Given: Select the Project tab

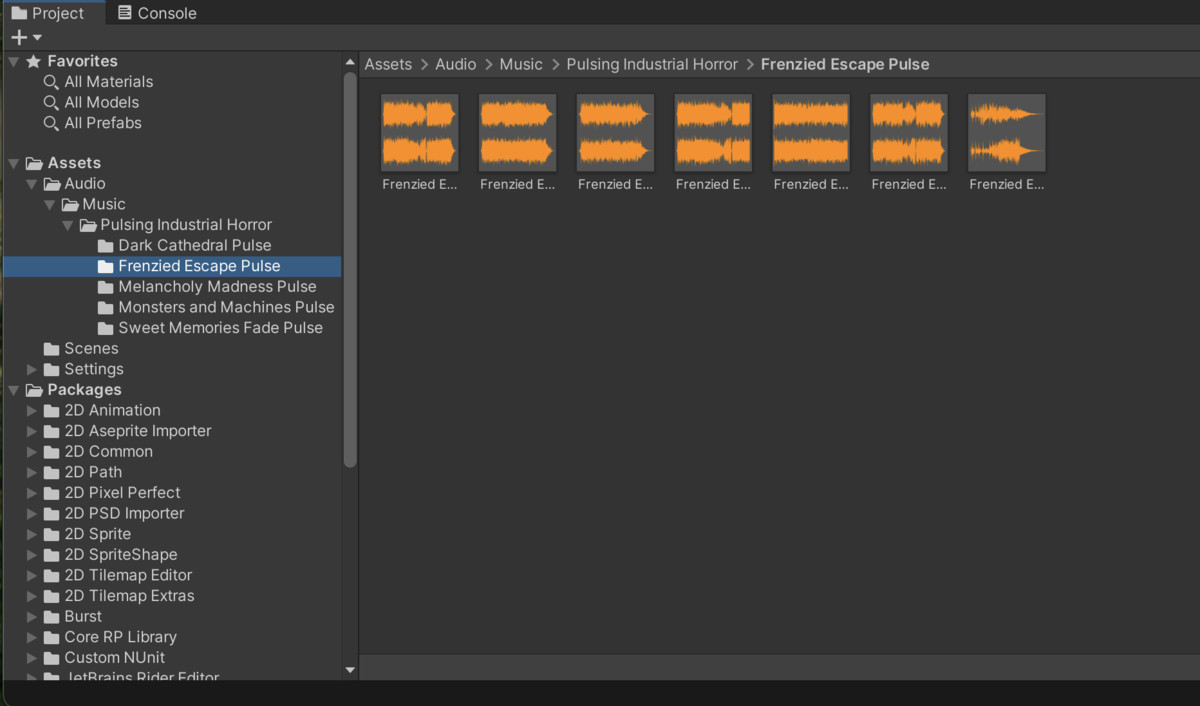Looking at the screenshot, I should (x=48, y=13).
